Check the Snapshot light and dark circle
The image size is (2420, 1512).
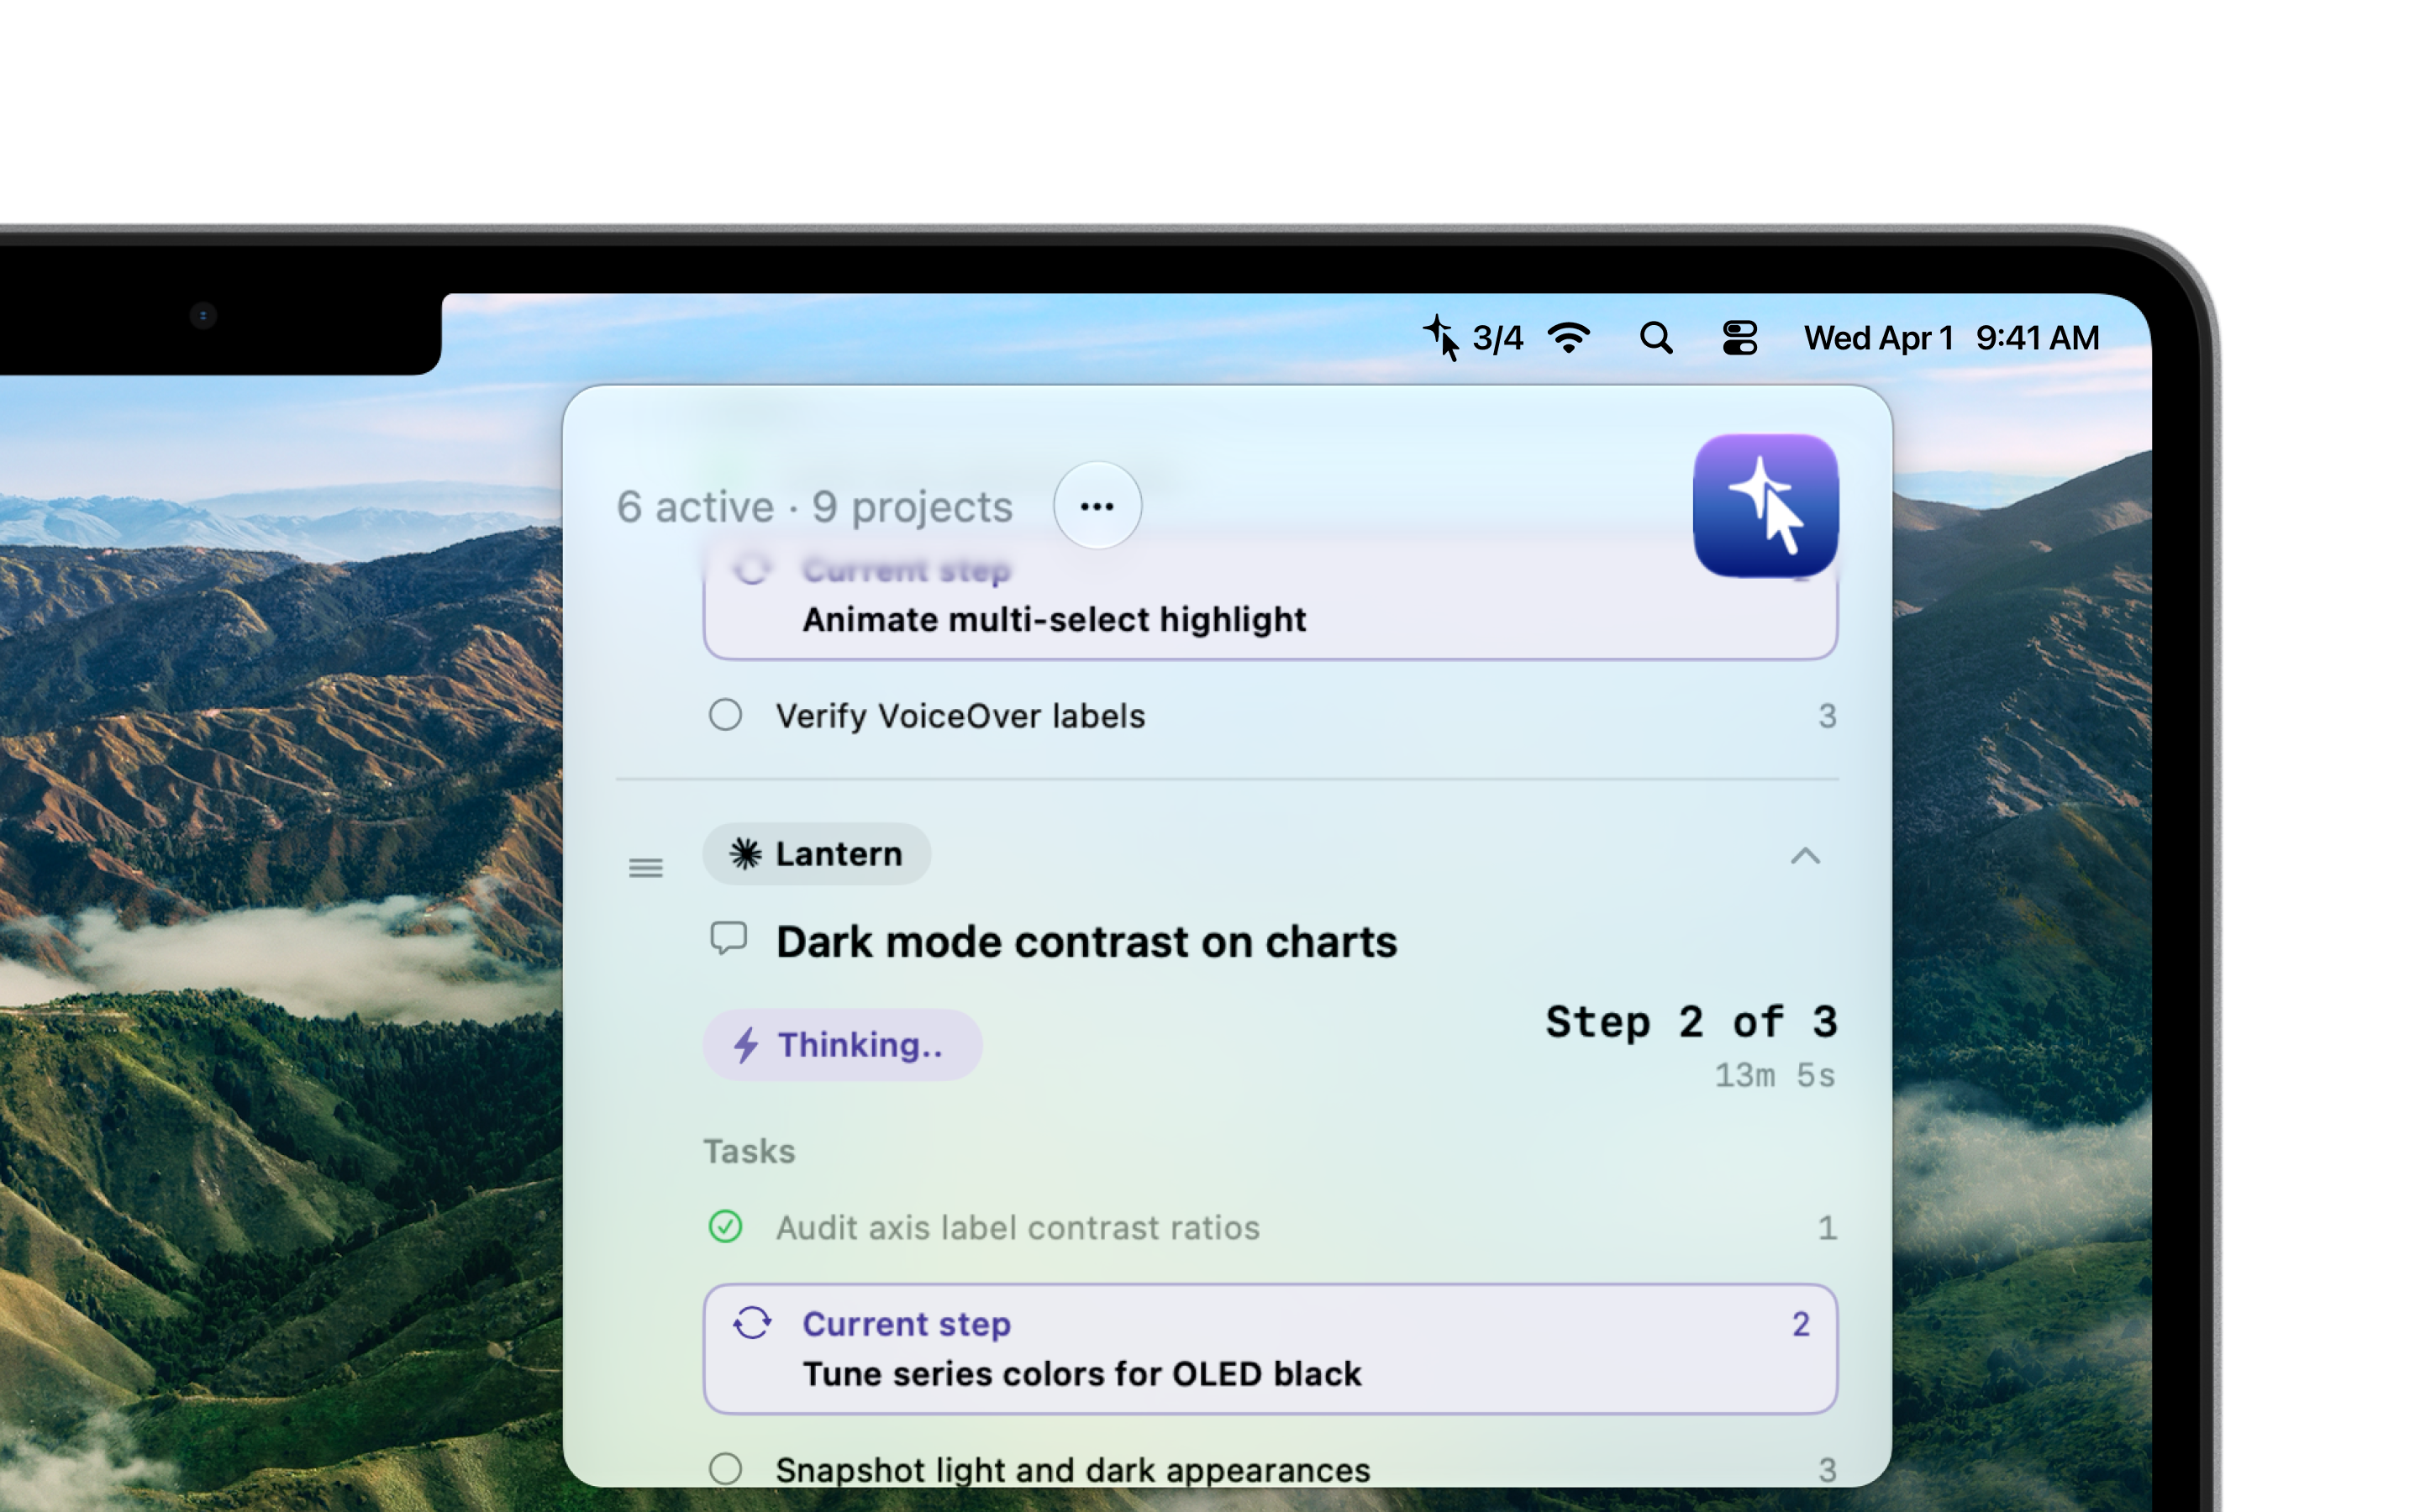725,1469
